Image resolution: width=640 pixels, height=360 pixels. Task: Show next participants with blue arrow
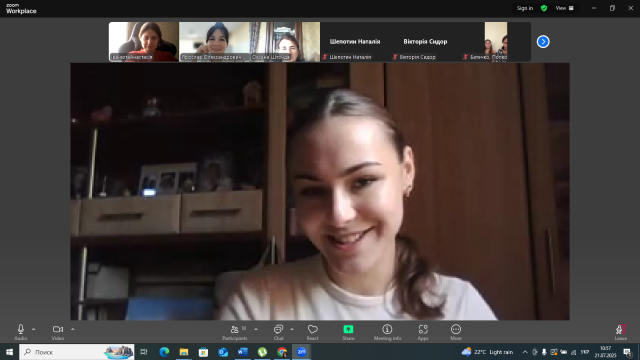tap(543, 42)
